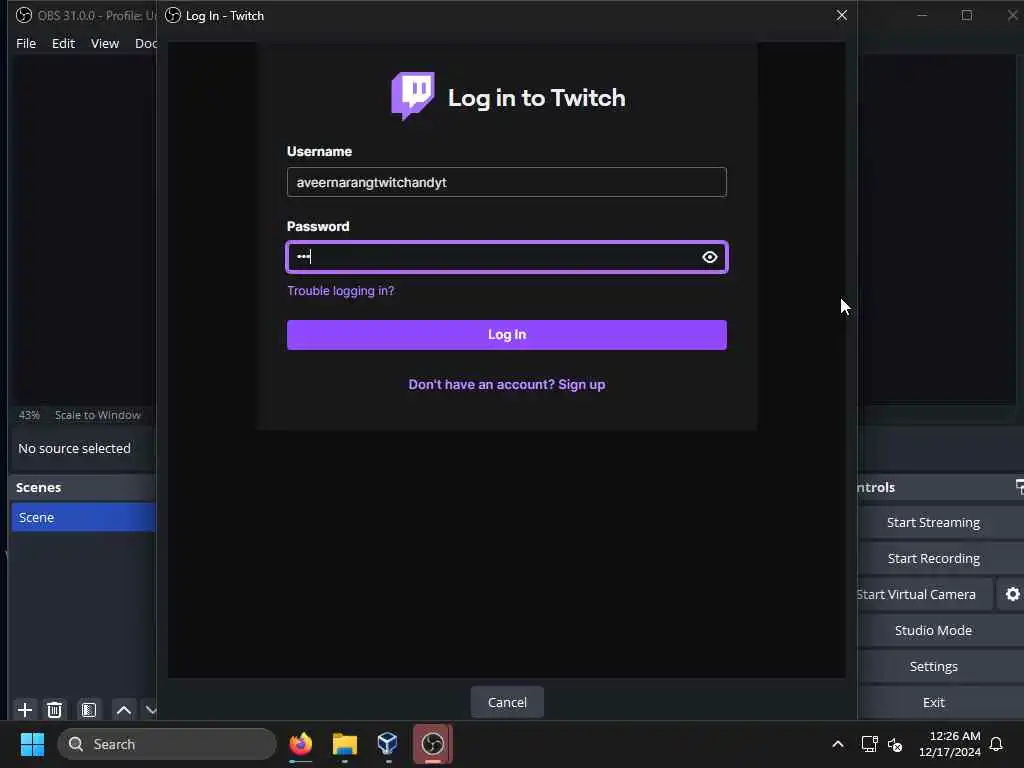The height and width of the screenshot is (768, 1024).
Task: Click OBS Studio taskbar icon
Action: [x=432, y=744]
